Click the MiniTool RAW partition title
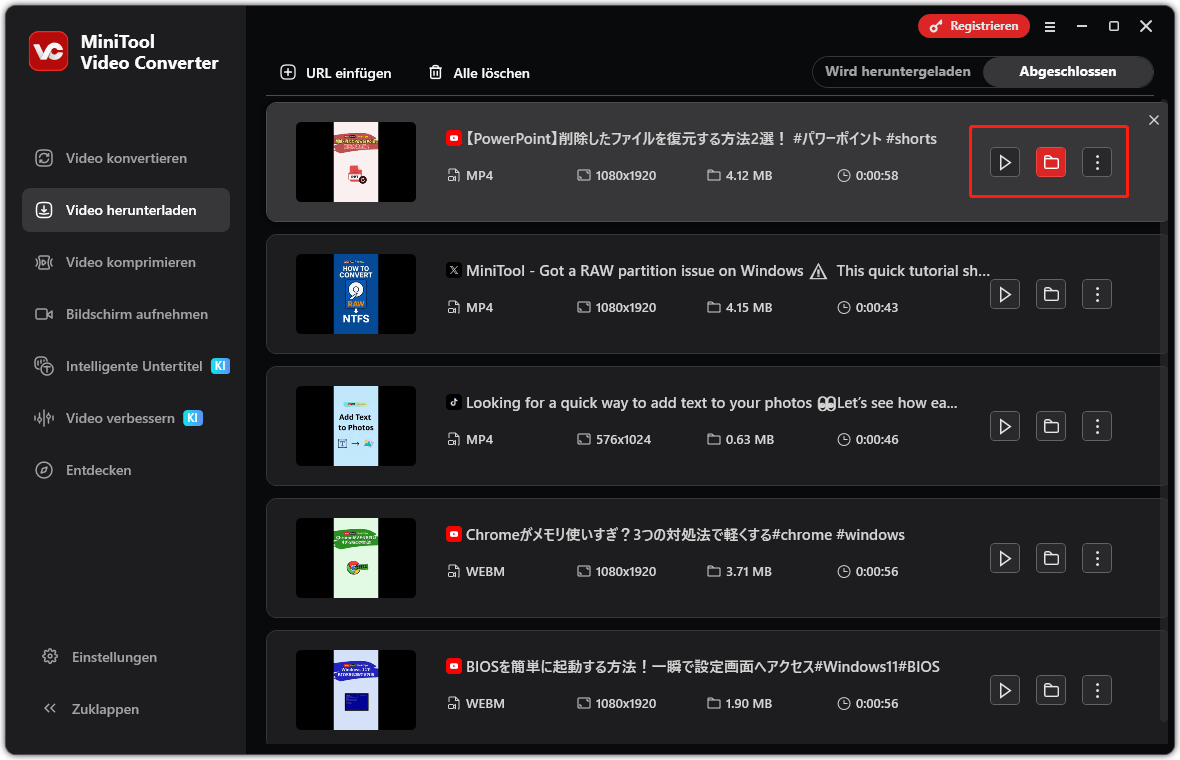The image size is (1180, 760). 727,271
